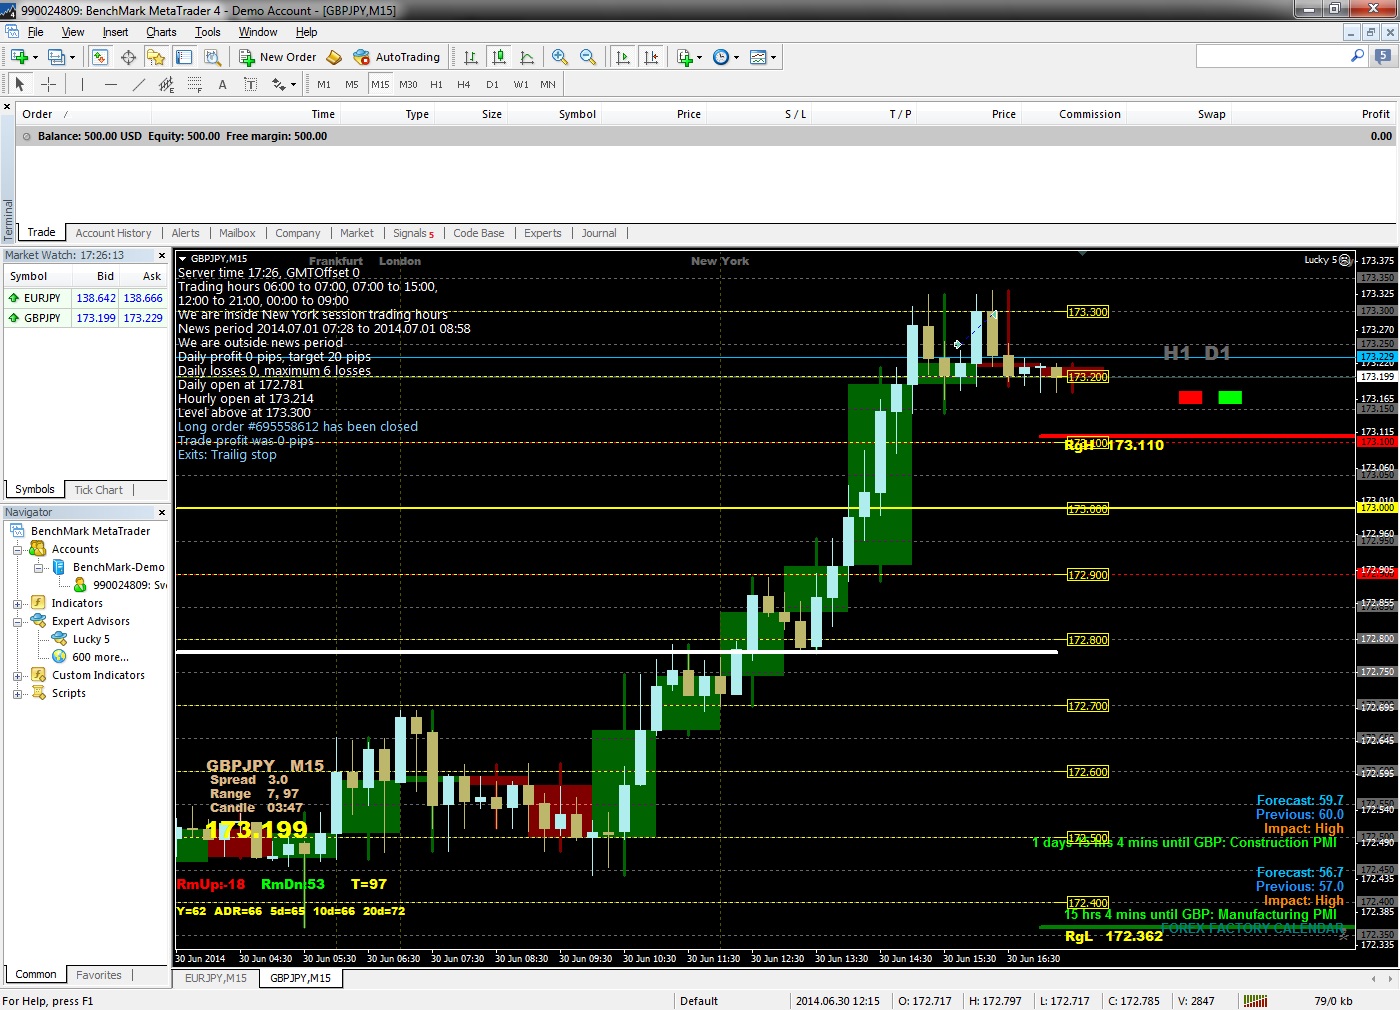
Task: Select the horizontal line drawing tool
Action: click(110, 84)
